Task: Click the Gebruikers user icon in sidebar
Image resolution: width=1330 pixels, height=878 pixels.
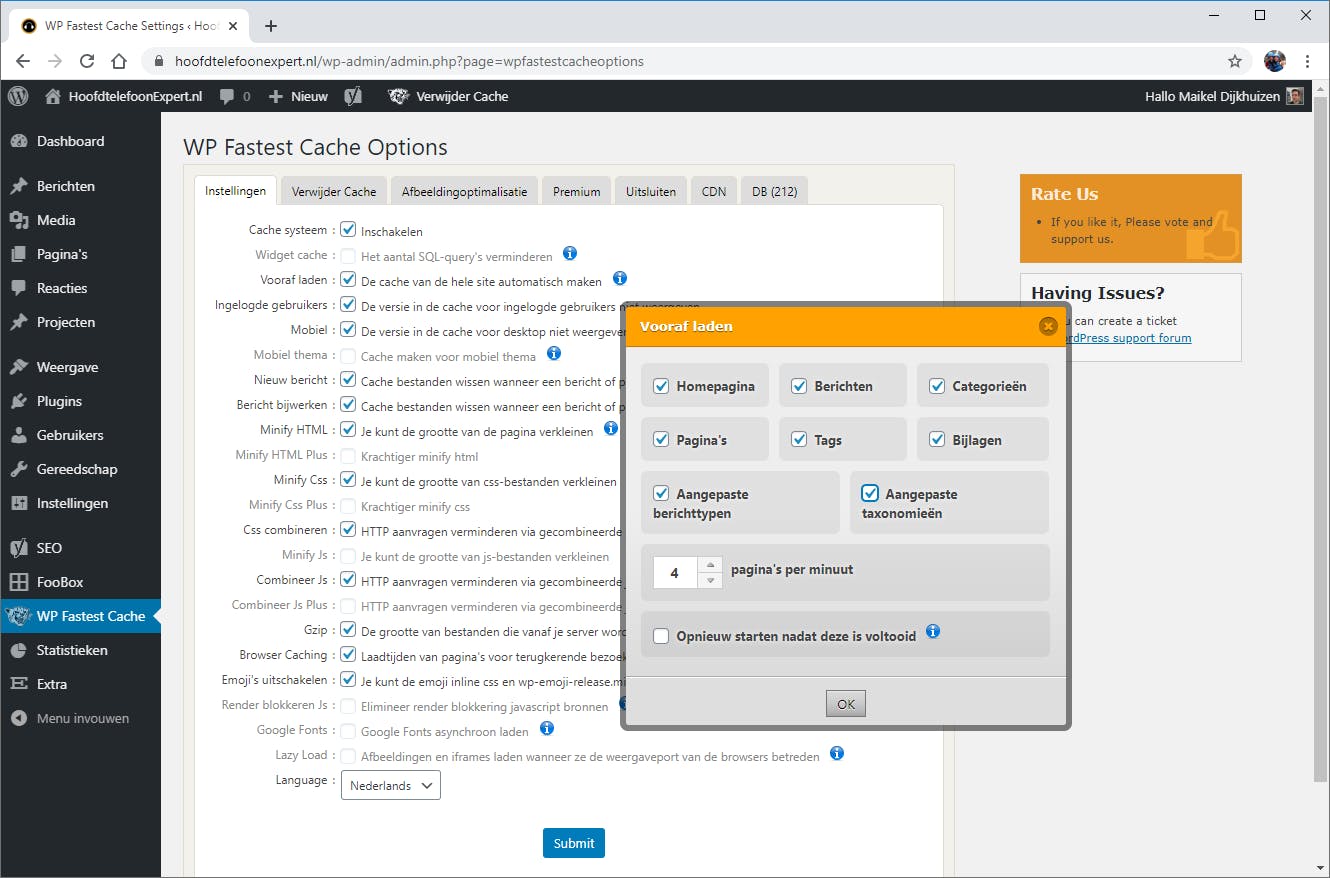Action: coord(18,435)
